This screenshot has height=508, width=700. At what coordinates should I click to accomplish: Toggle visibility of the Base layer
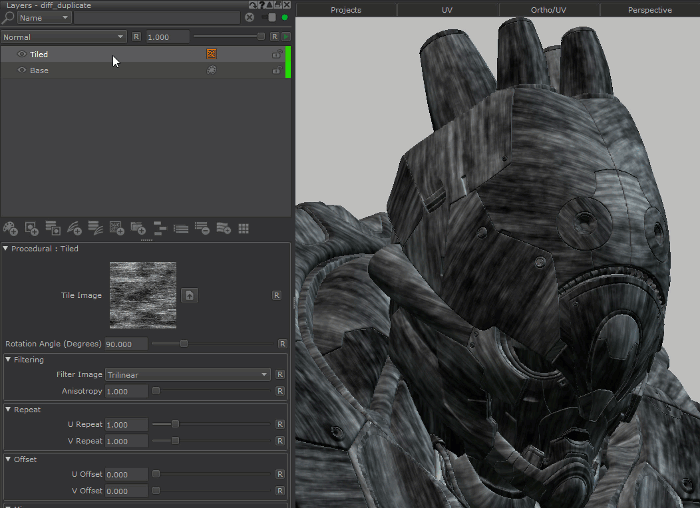pos(21,71)
